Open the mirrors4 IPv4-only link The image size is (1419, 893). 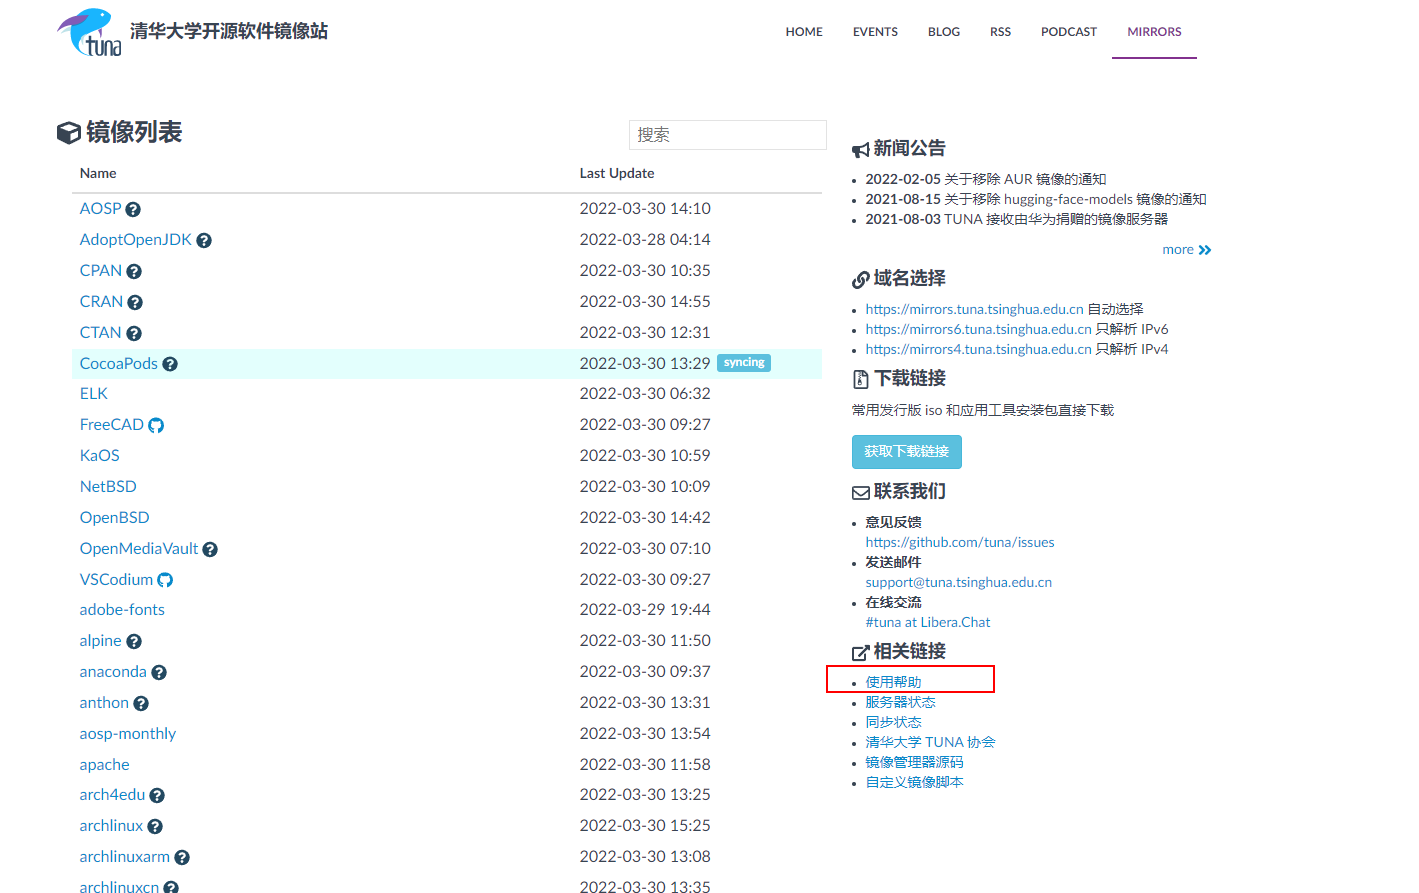click(979, 349)
